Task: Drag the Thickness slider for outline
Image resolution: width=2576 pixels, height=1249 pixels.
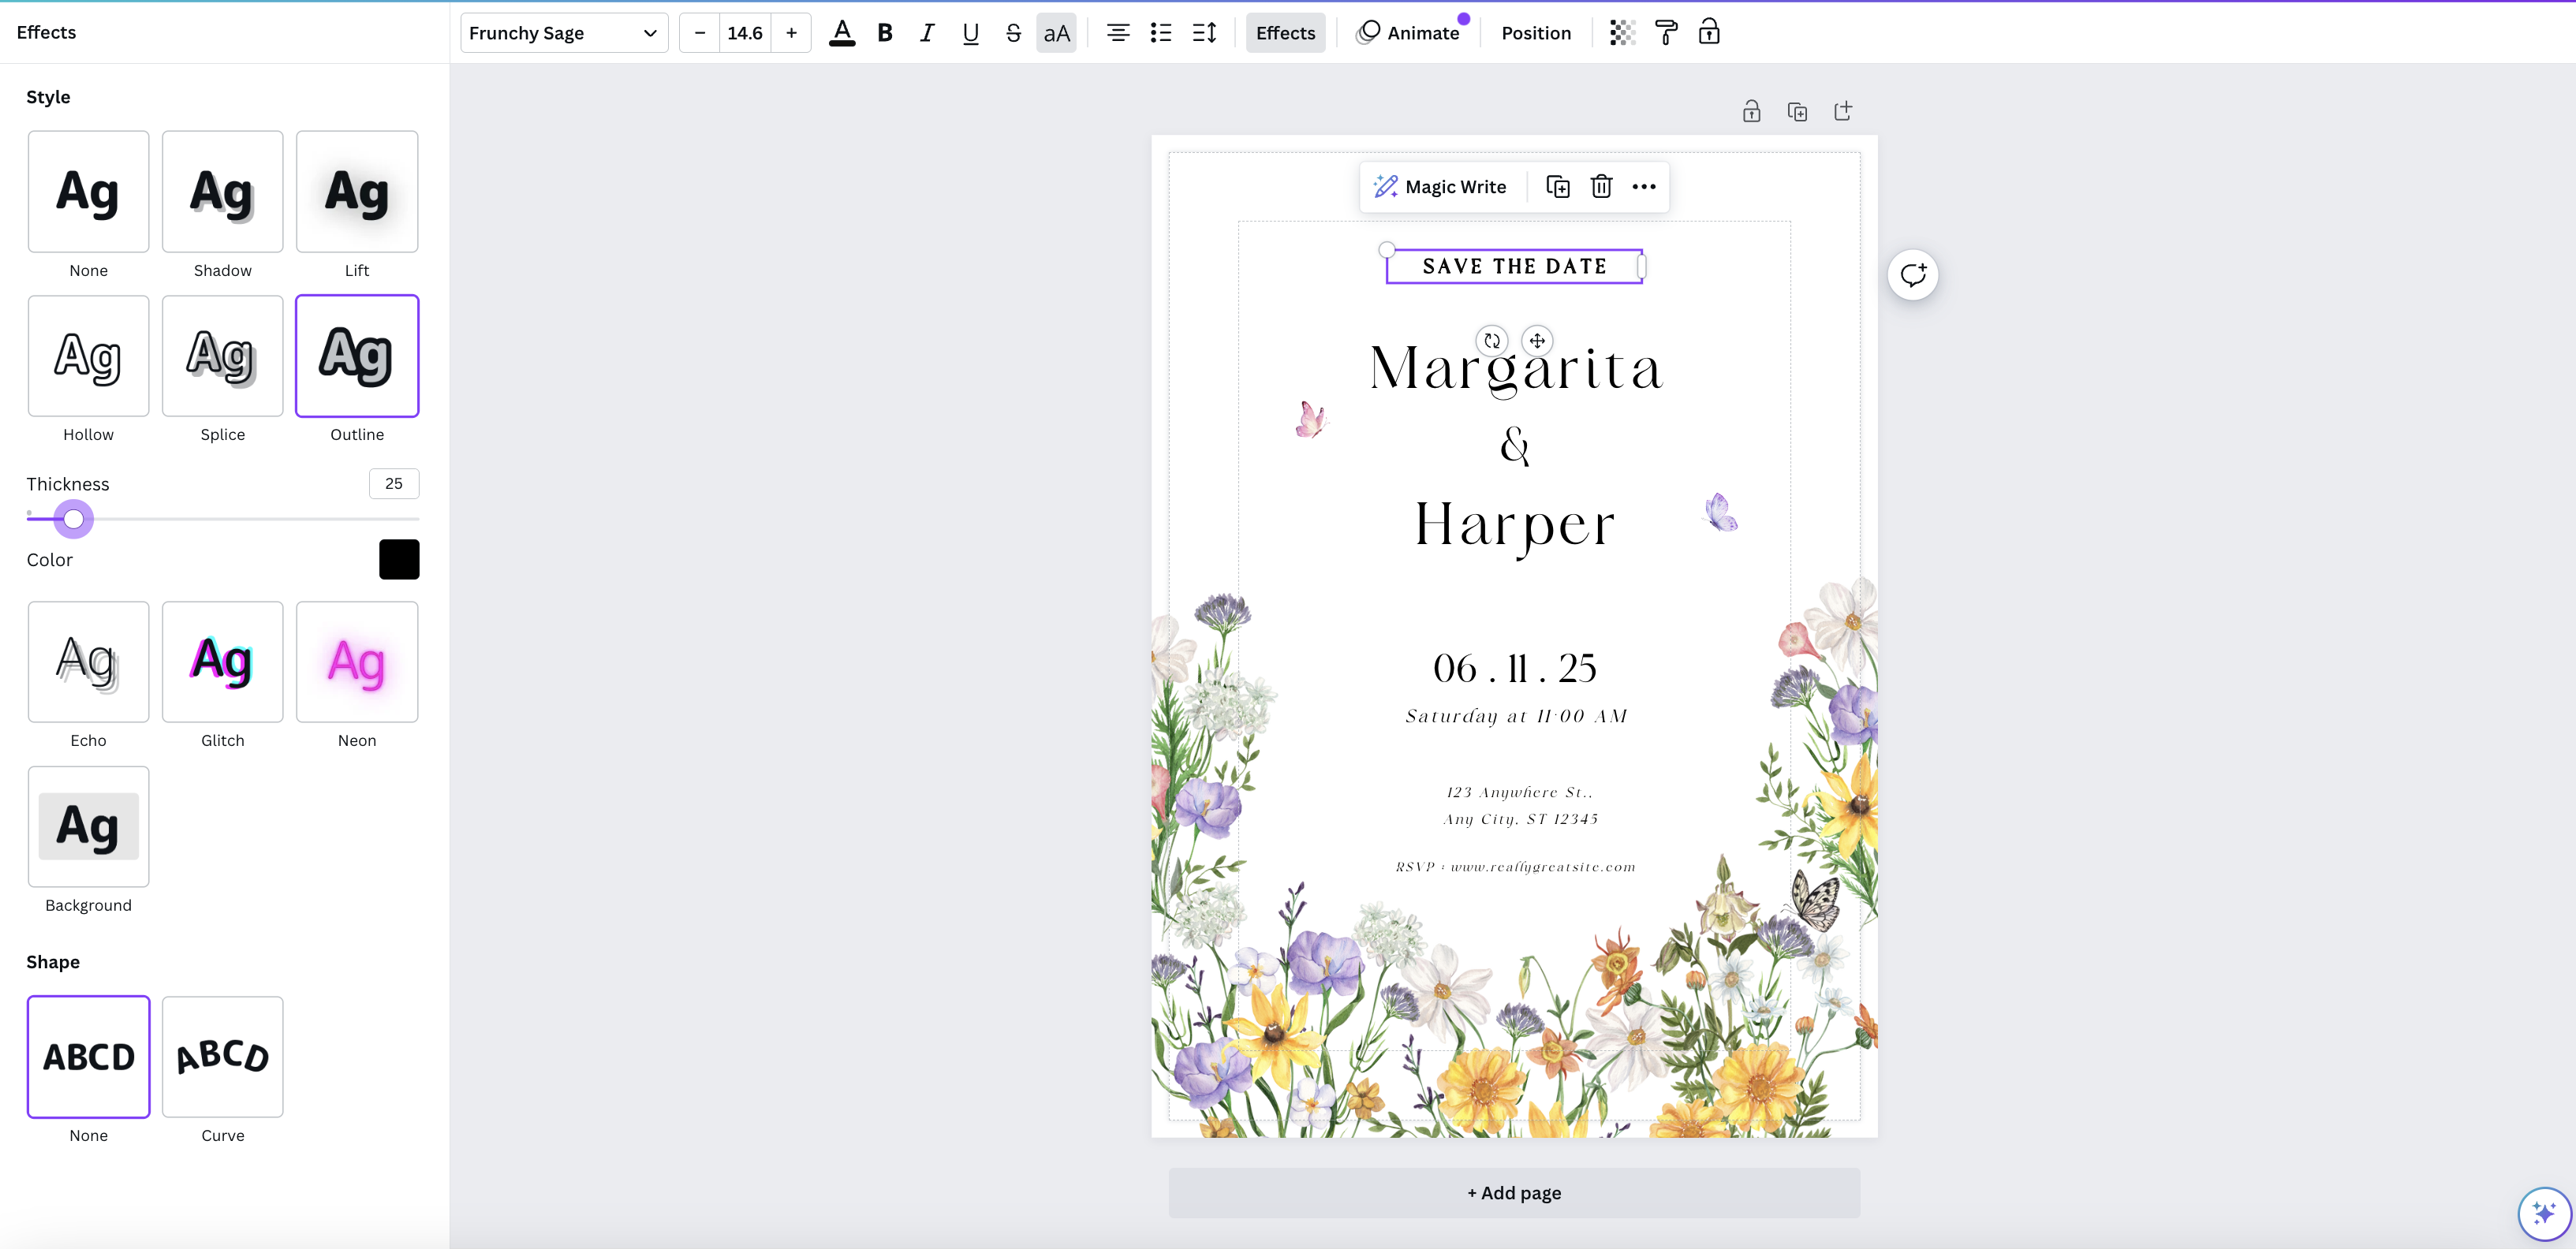Action: coord(73,518)
